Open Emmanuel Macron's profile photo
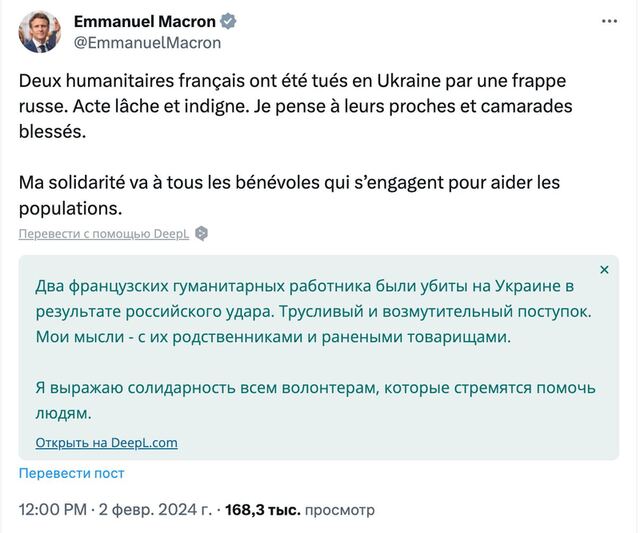 [x=39, y=32]
